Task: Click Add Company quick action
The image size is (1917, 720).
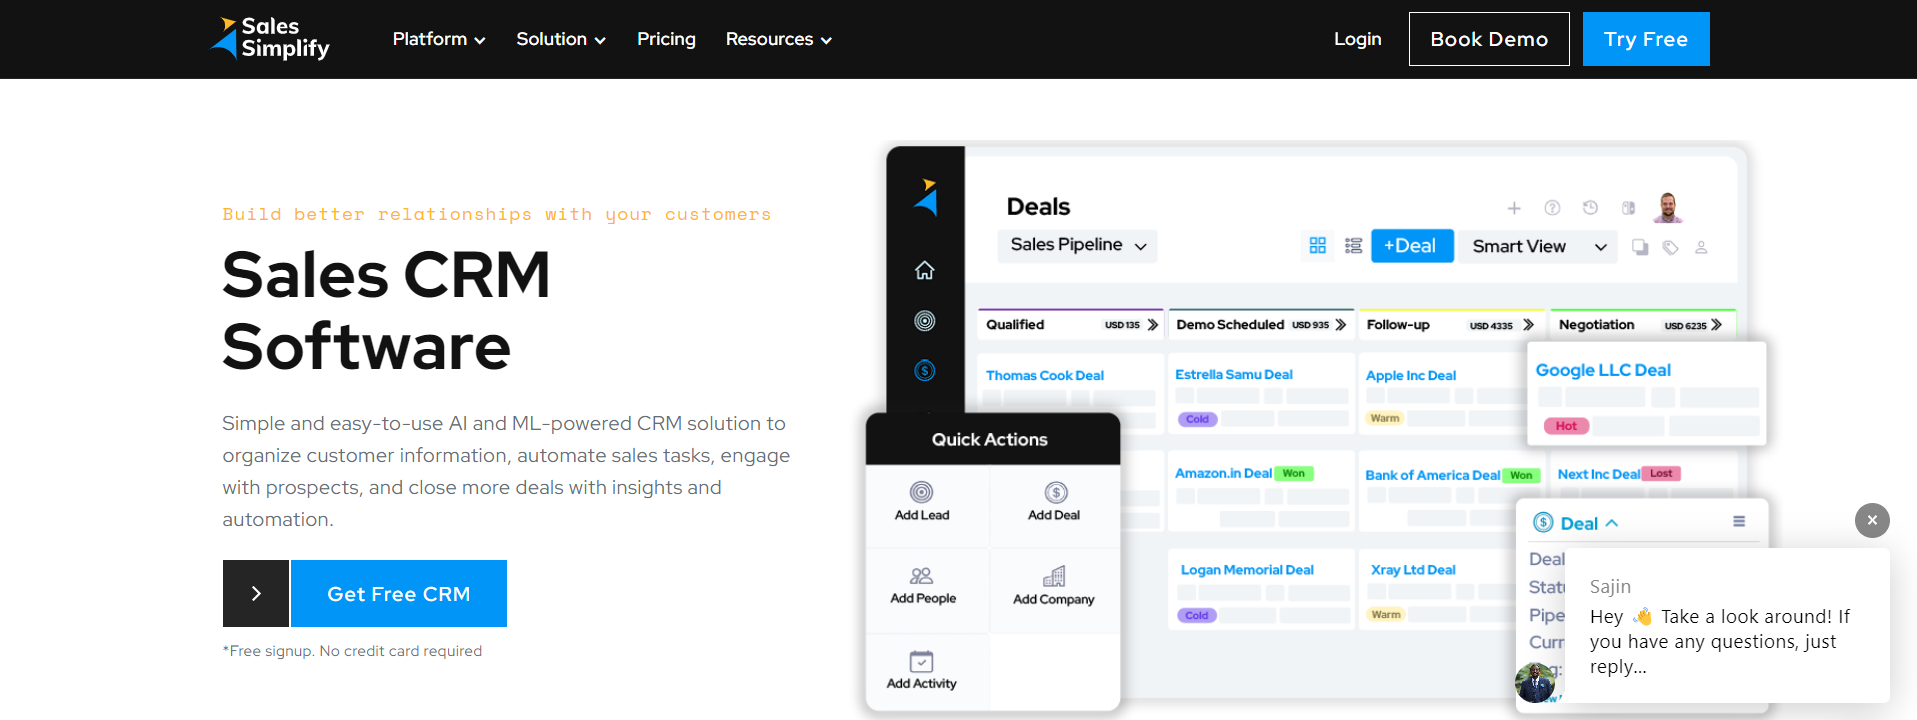Action: pyautogui.click(x=1054, y=586)
